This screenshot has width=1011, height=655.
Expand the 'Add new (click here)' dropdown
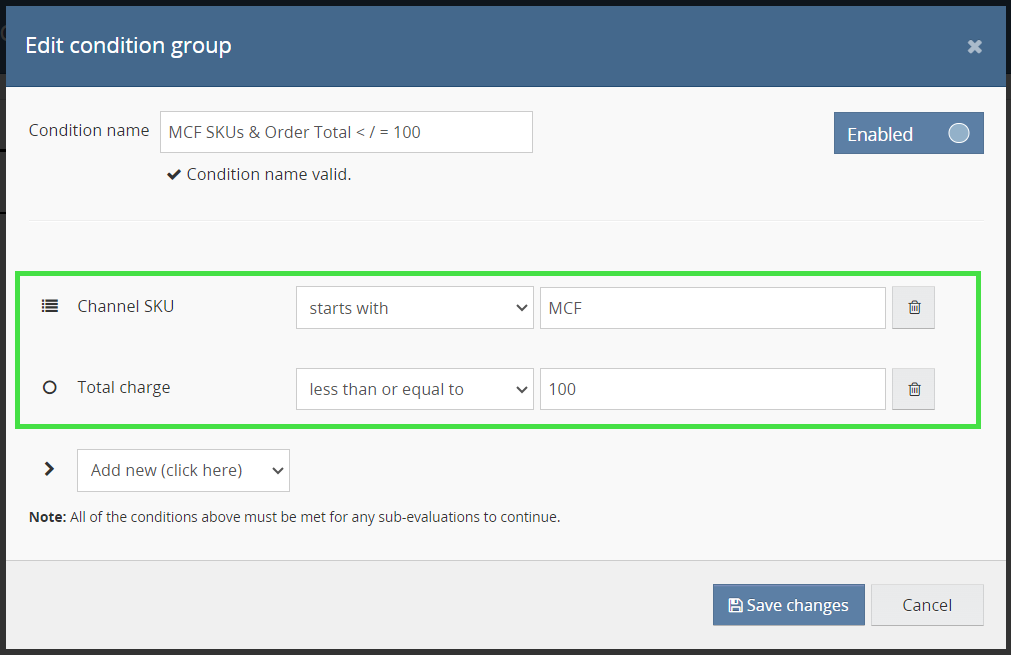[183, 470]
